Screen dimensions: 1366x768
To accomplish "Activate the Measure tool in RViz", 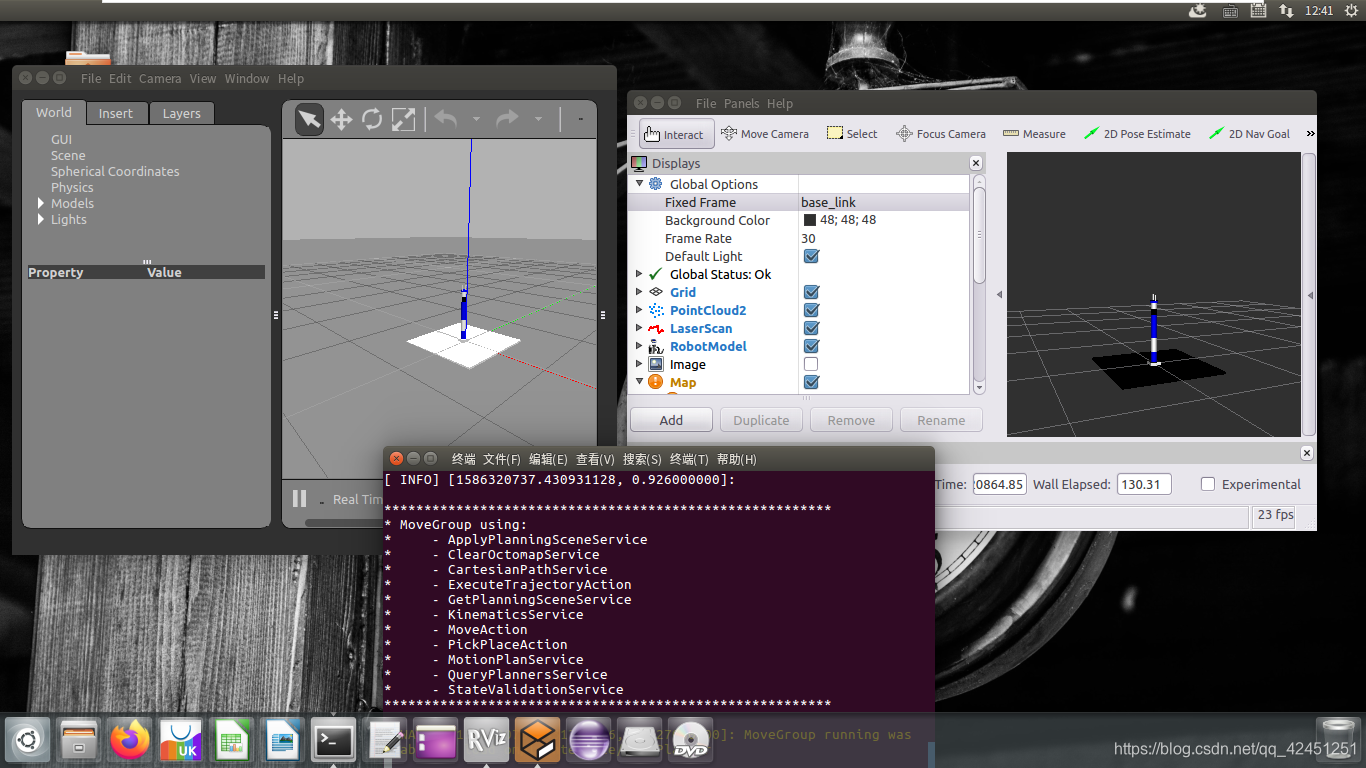I will (1034, 134).
